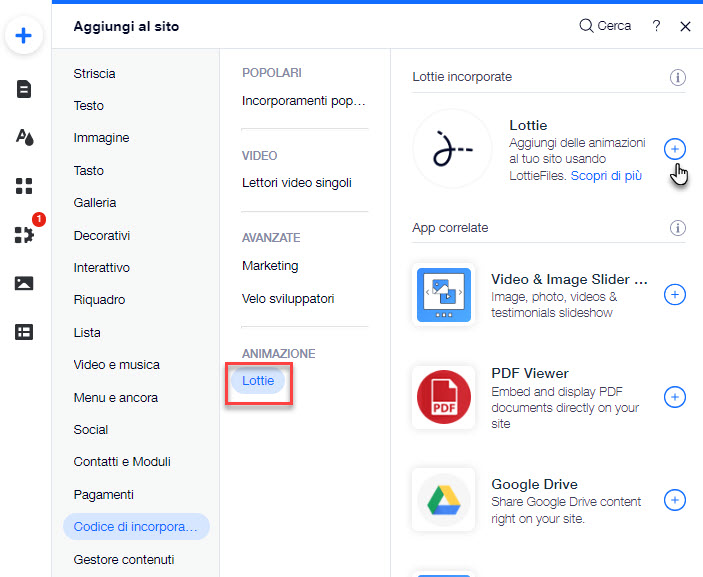Follow the Scopri di più link

point(606,176)
